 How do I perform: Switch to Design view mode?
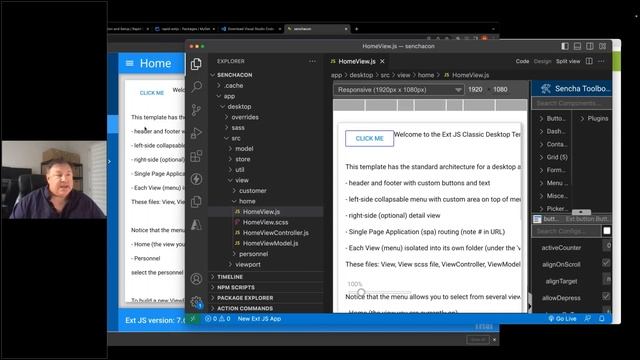[x=542, y=61]
